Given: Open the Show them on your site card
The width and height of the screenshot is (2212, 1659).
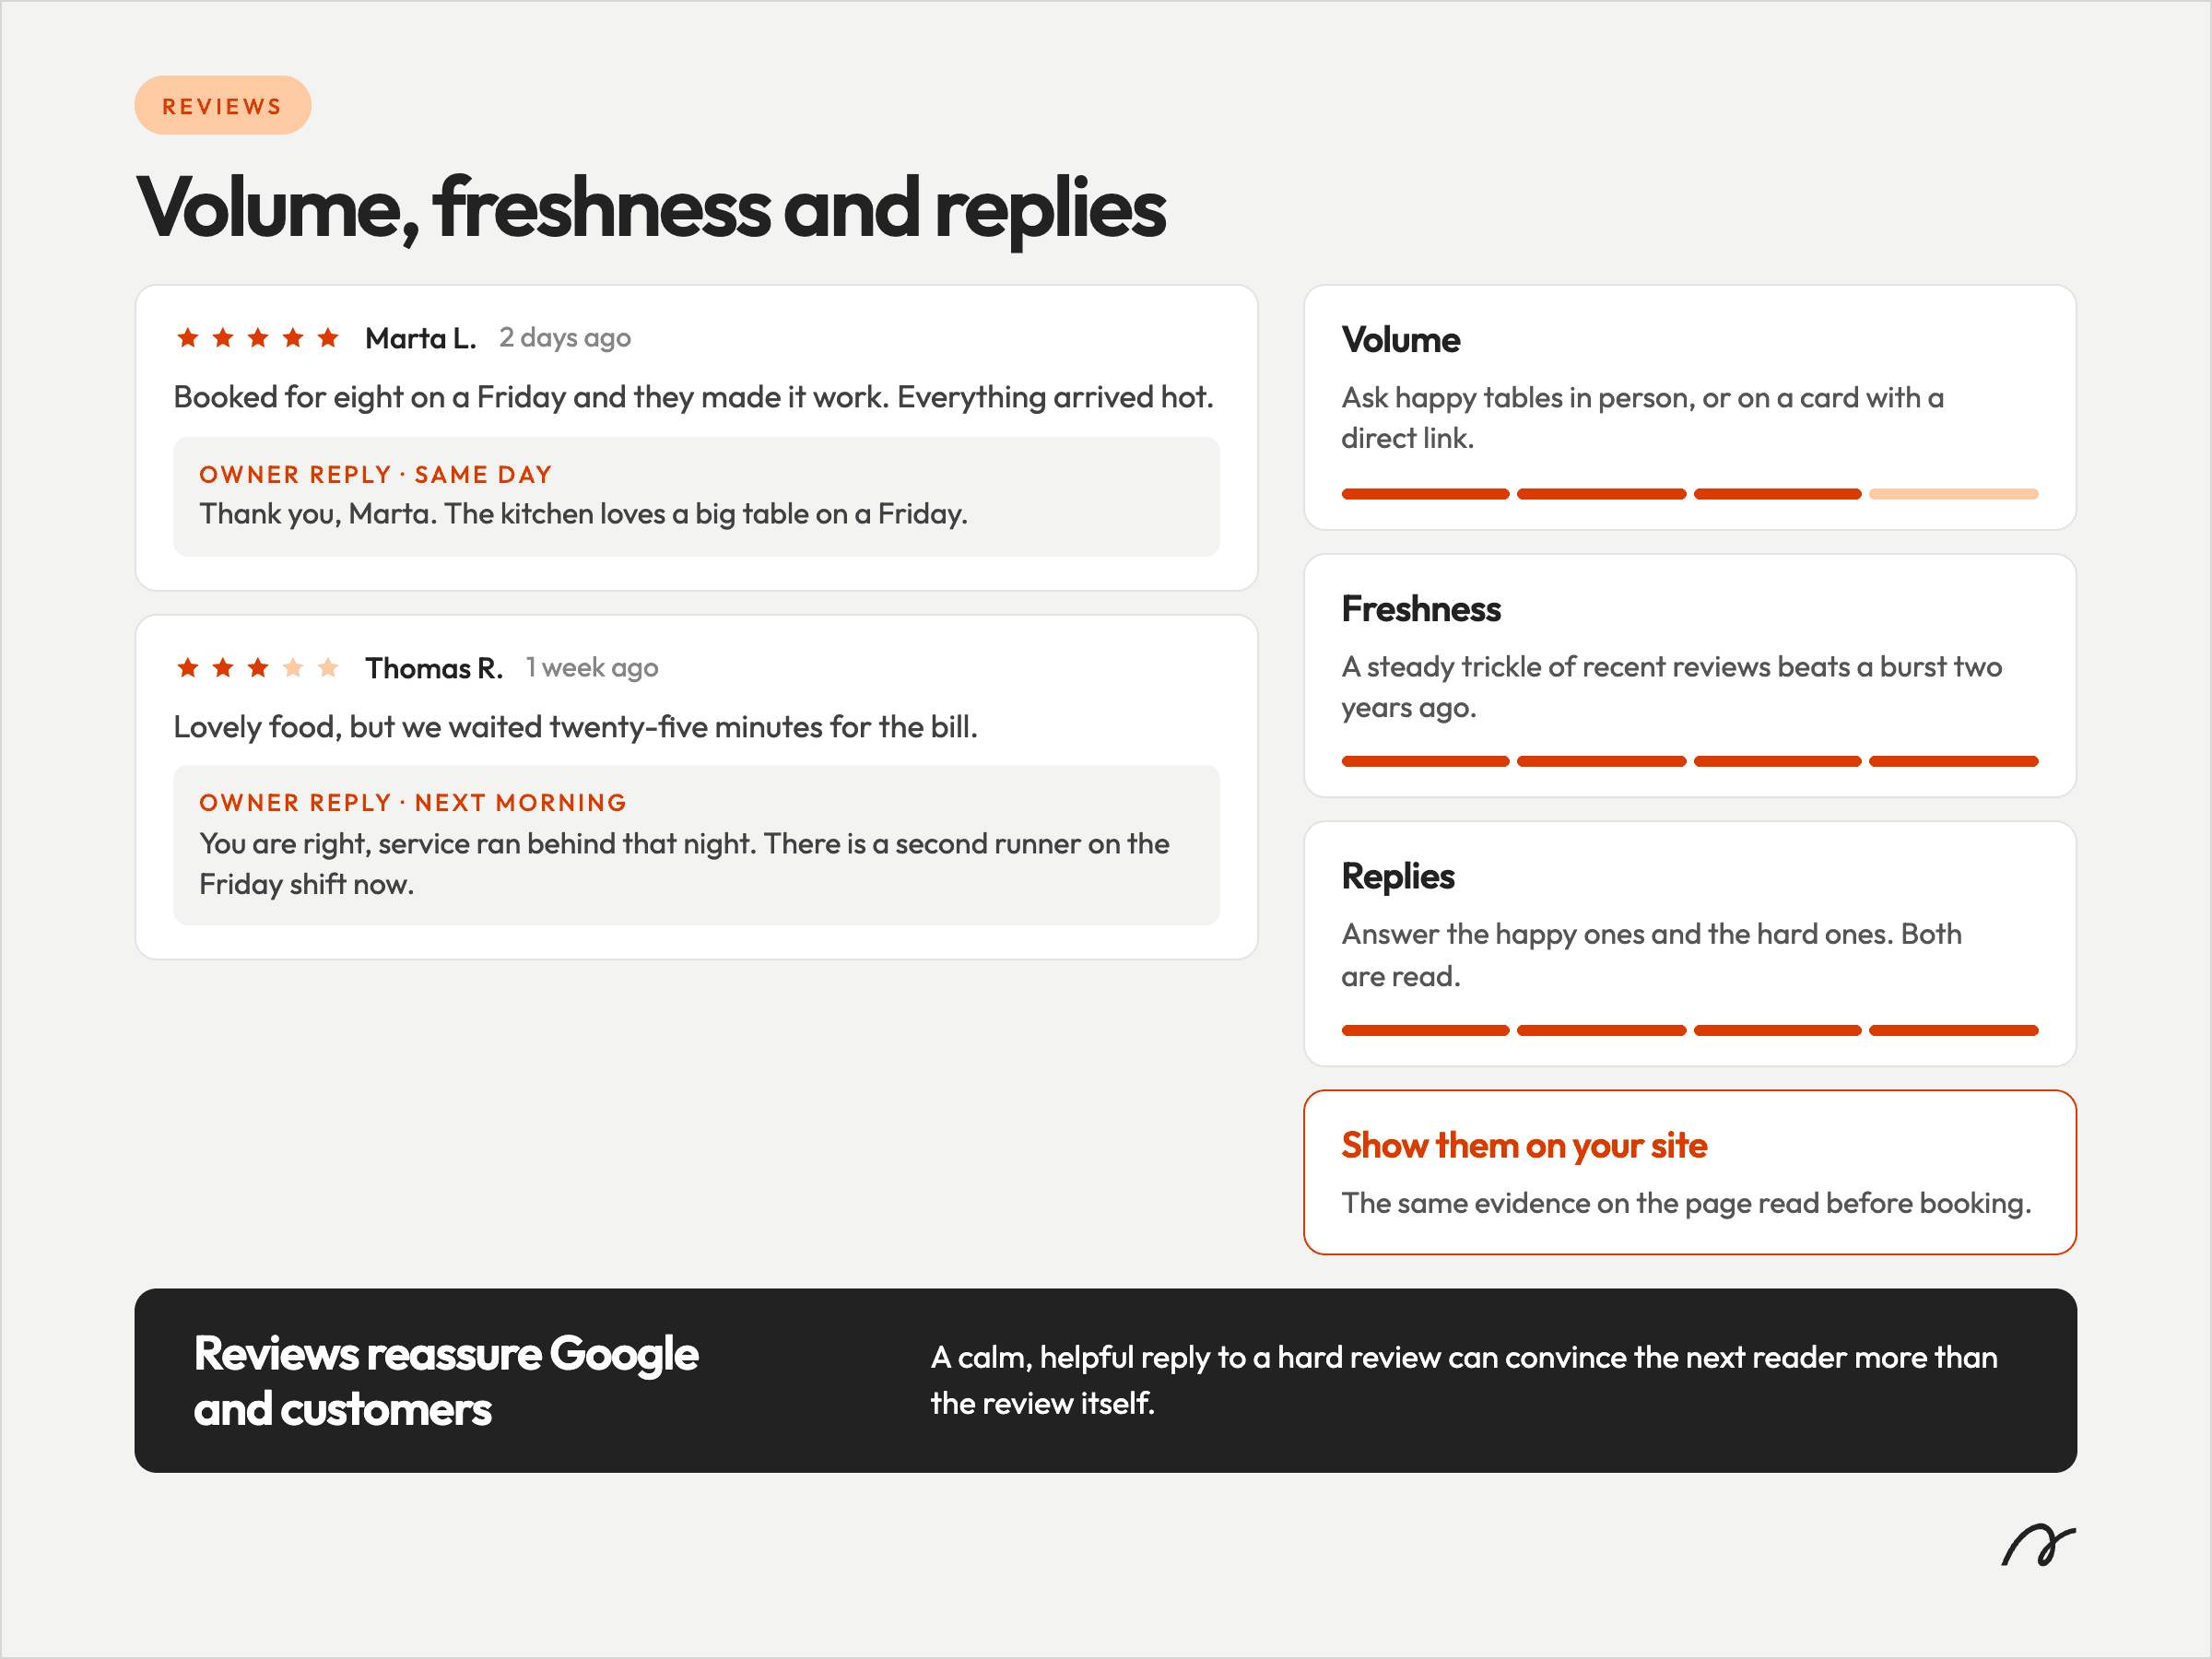Looking at the screenshot, I should [x=1690, y=1172].
